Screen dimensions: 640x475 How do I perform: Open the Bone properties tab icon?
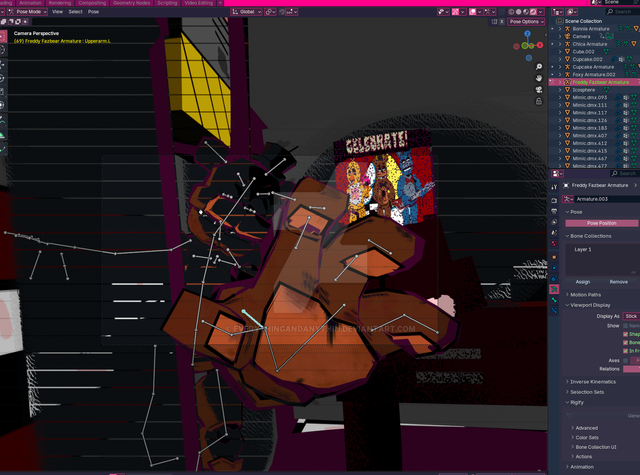point(554,300)
